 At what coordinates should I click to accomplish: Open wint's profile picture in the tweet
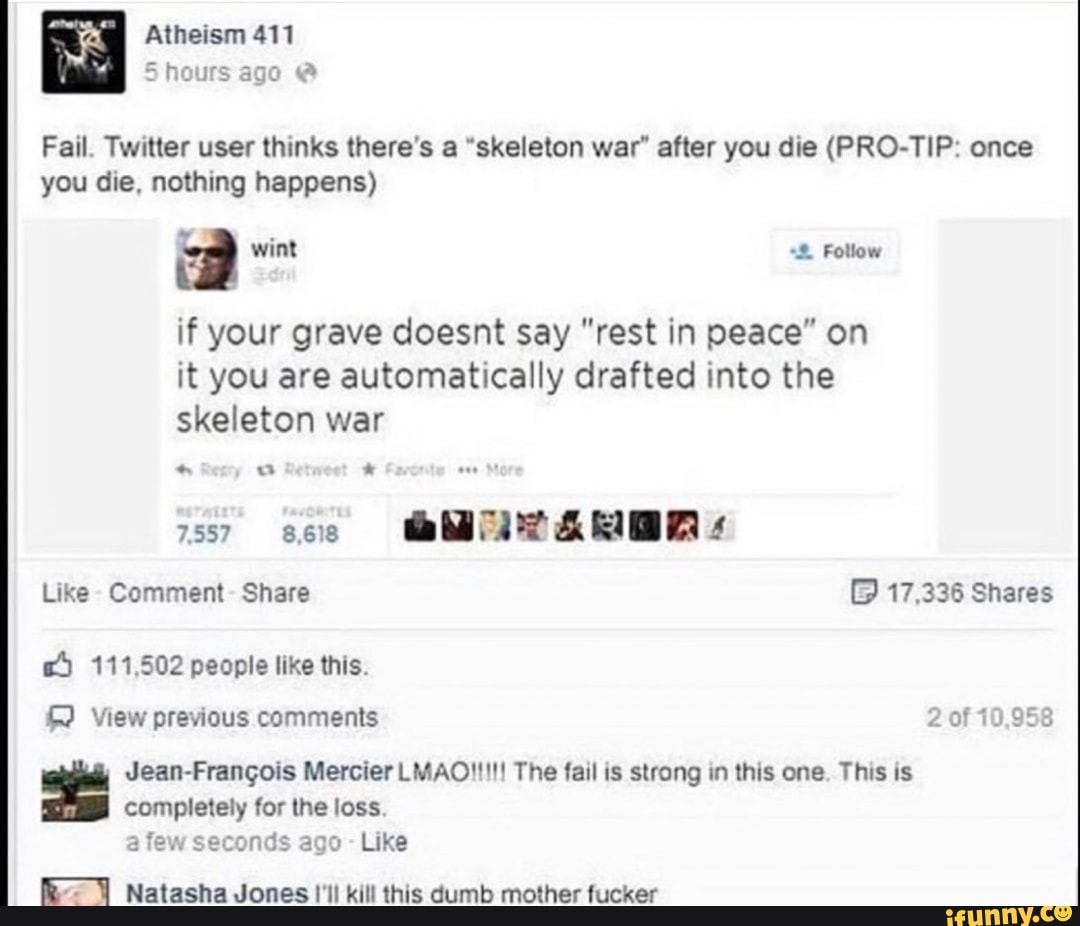click(207, 258)
